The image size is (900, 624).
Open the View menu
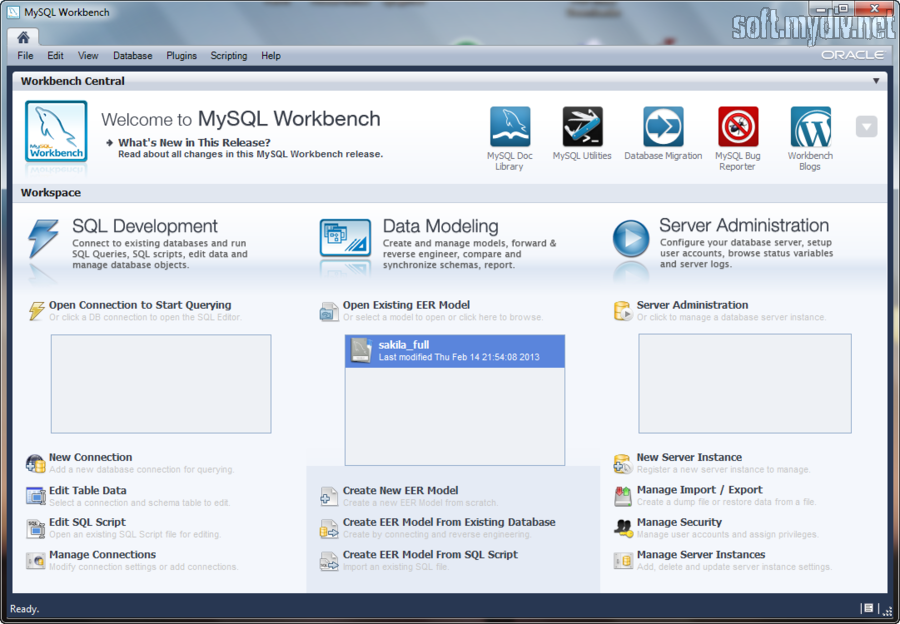[x=88, y=56]
